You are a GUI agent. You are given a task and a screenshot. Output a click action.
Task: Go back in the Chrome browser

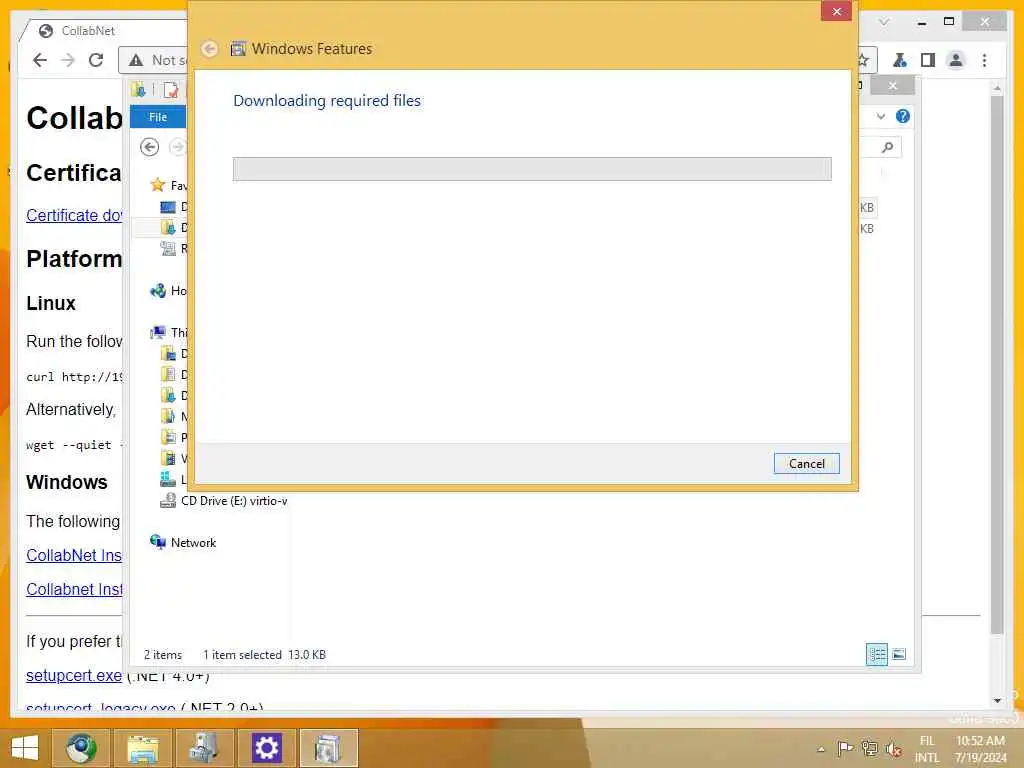[40, 60]
